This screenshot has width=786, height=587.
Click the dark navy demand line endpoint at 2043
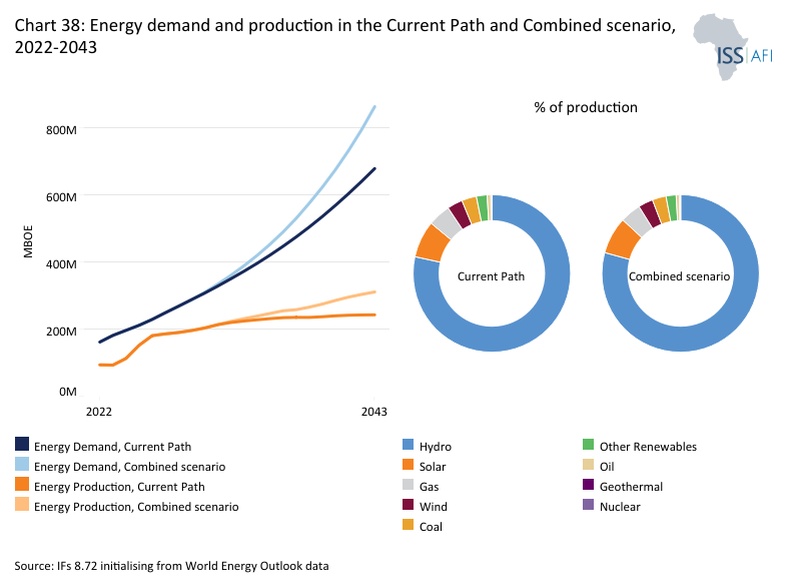point(374,169)
